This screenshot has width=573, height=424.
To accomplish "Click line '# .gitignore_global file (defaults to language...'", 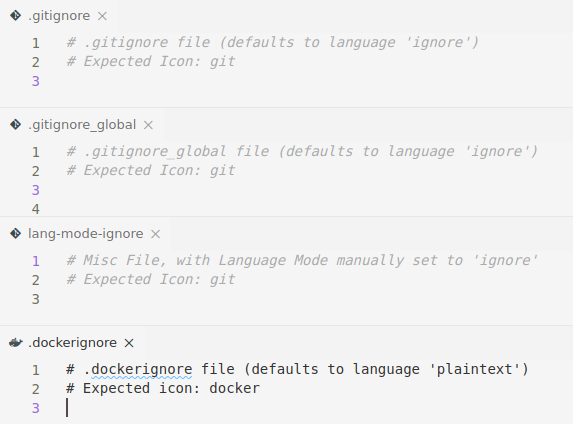I will (x=302, y=151).
